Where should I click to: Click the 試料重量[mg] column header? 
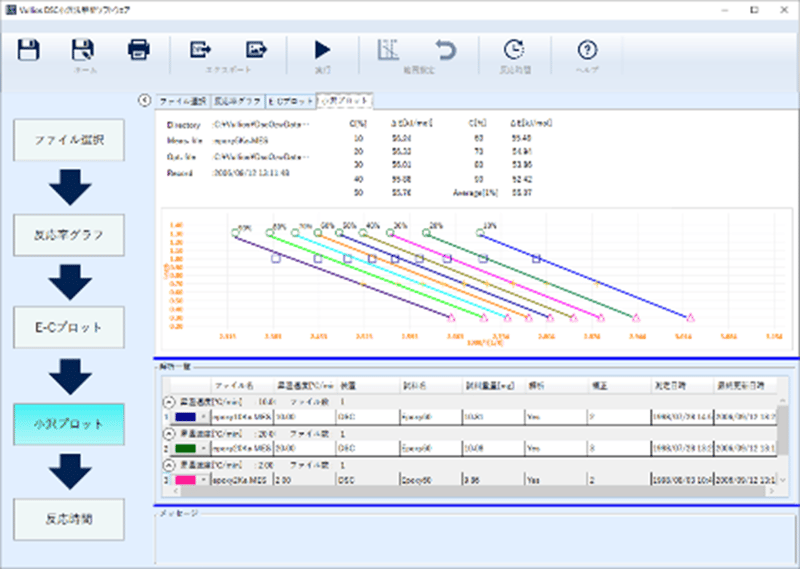(x=493, y=386)
